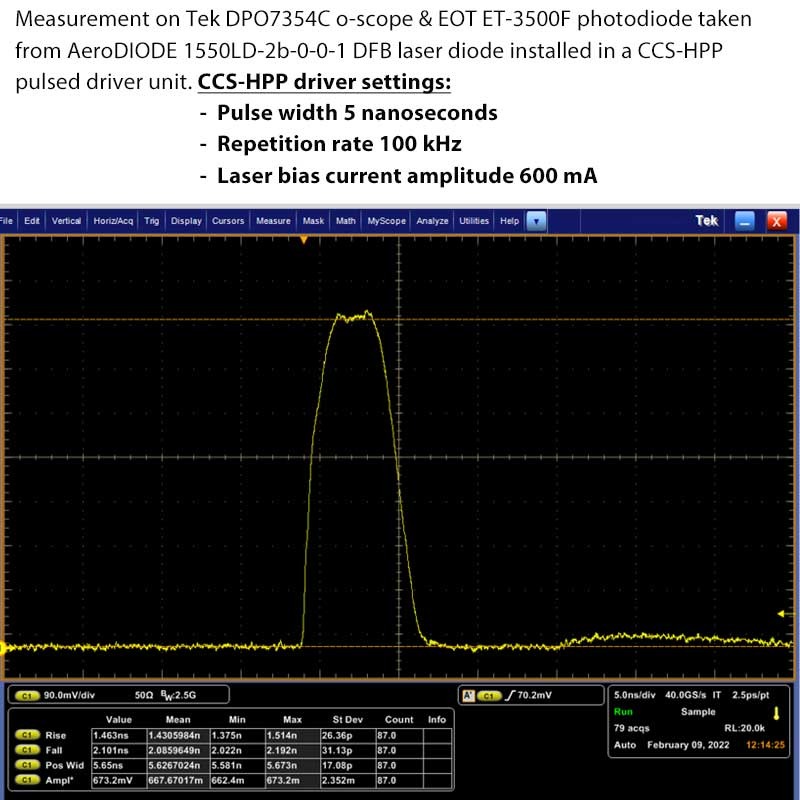Image resolution: width=800 pixels, height=800 pixels.
Task: Close the Tek scope application
Action: pos(777,221)
